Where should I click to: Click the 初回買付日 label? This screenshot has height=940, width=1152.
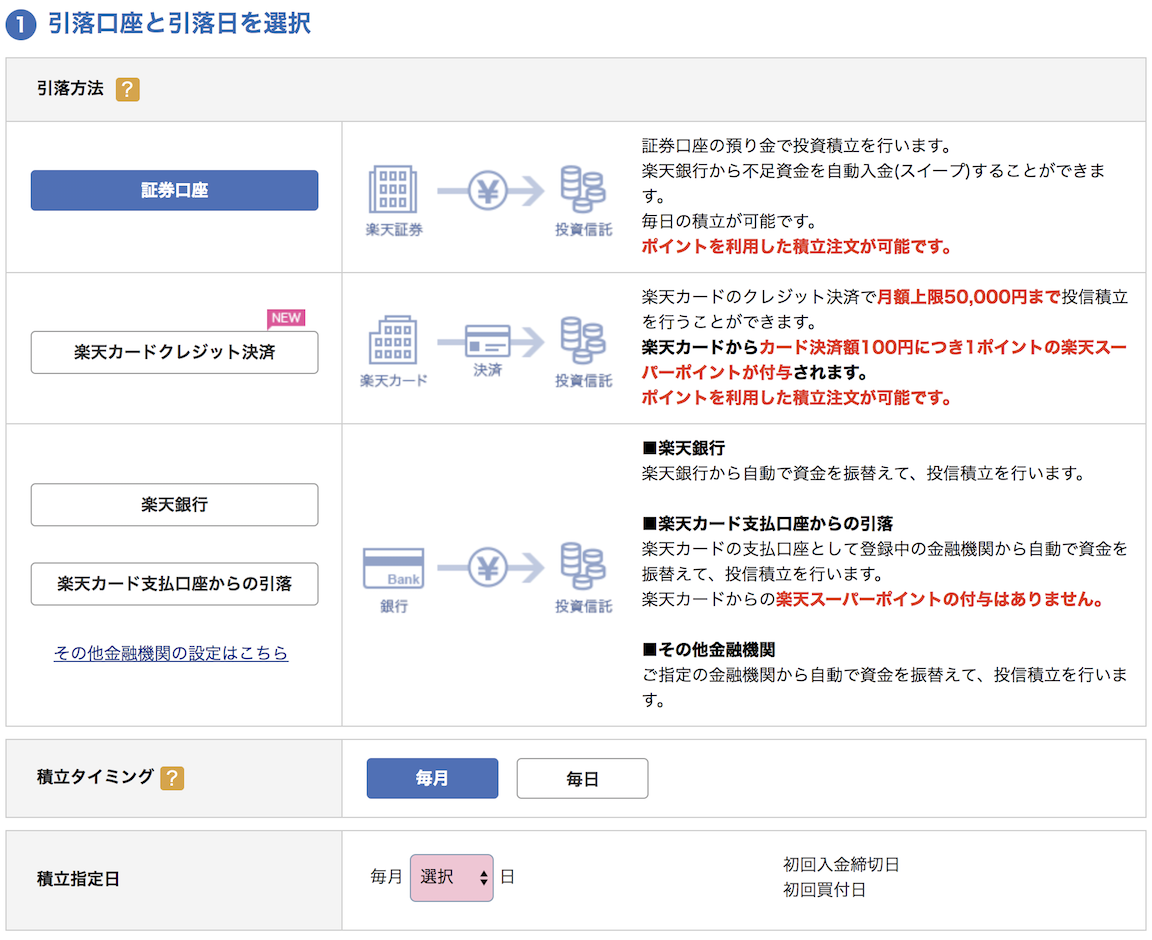click(x=824, y=890)
